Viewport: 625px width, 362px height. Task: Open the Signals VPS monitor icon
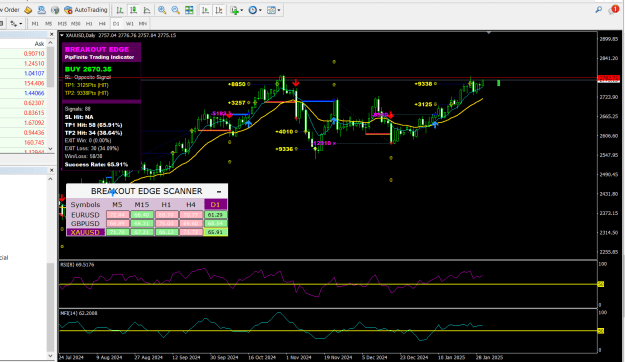point(41,10)
